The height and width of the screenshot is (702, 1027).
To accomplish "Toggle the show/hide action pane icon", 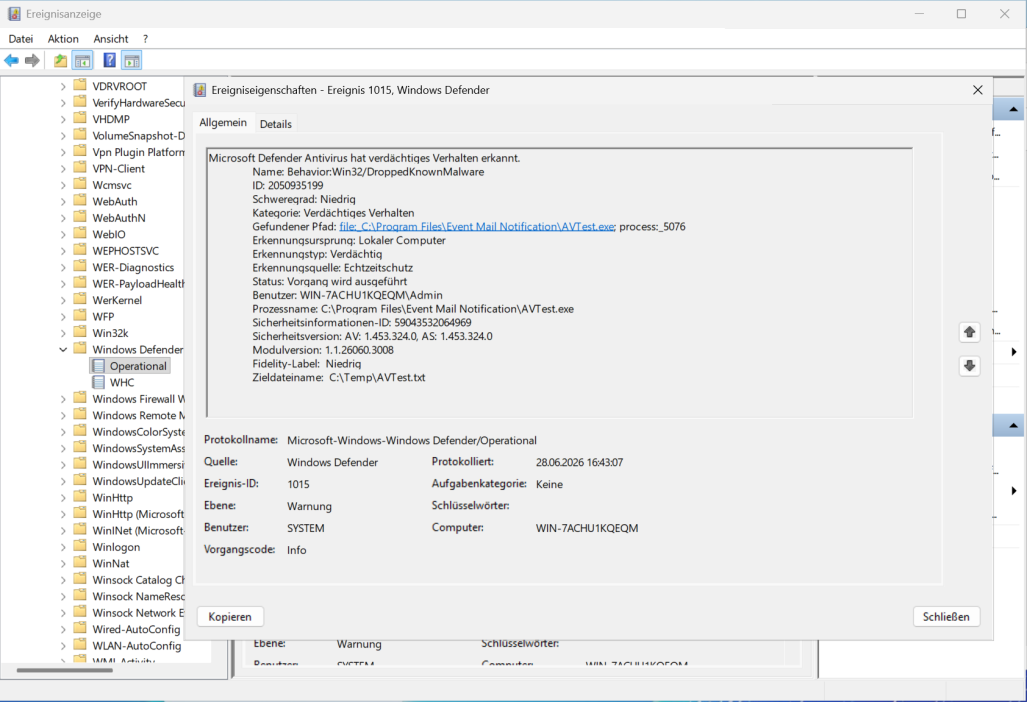I will click(132, 61).
